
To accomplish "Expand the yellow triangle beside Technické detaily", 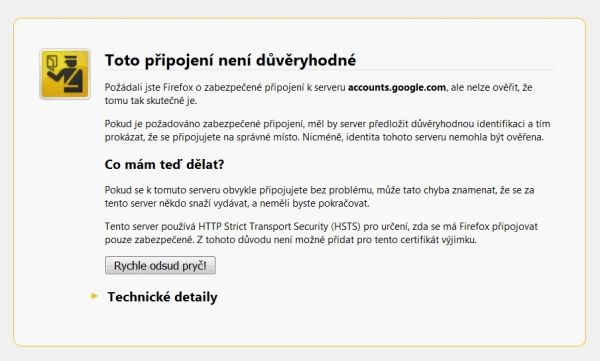I will coord(94,296).
